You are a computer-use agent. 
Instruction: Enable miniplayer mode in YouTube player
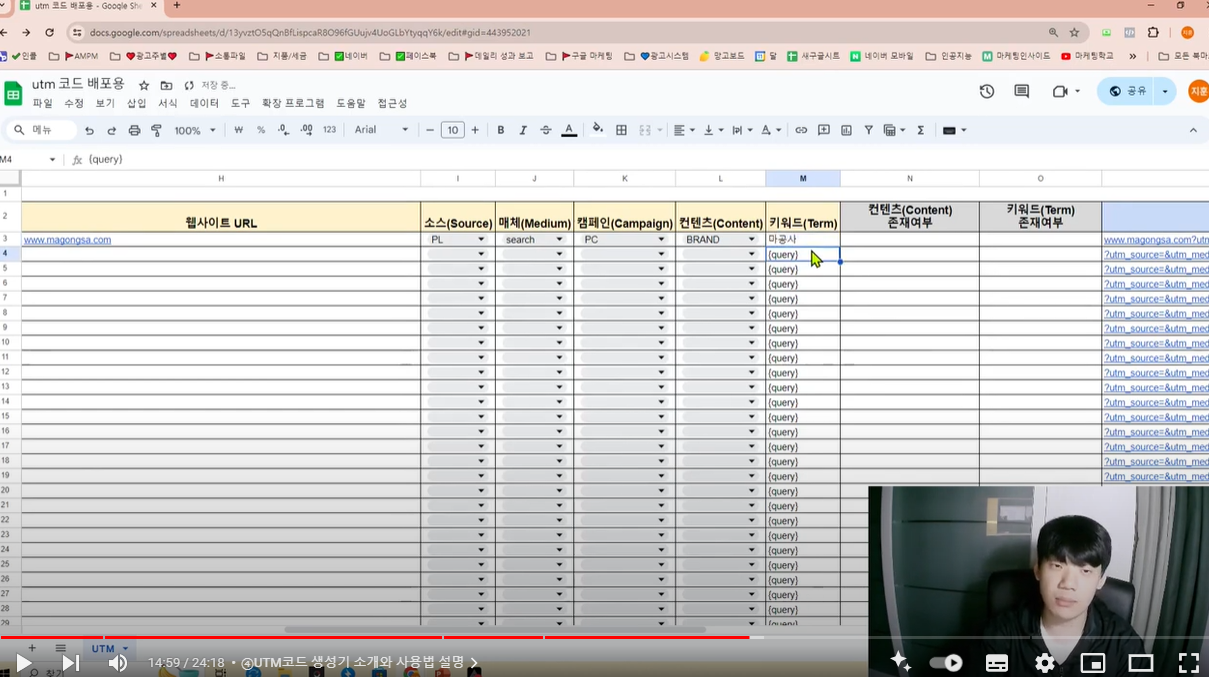(x=1093, y=662)
